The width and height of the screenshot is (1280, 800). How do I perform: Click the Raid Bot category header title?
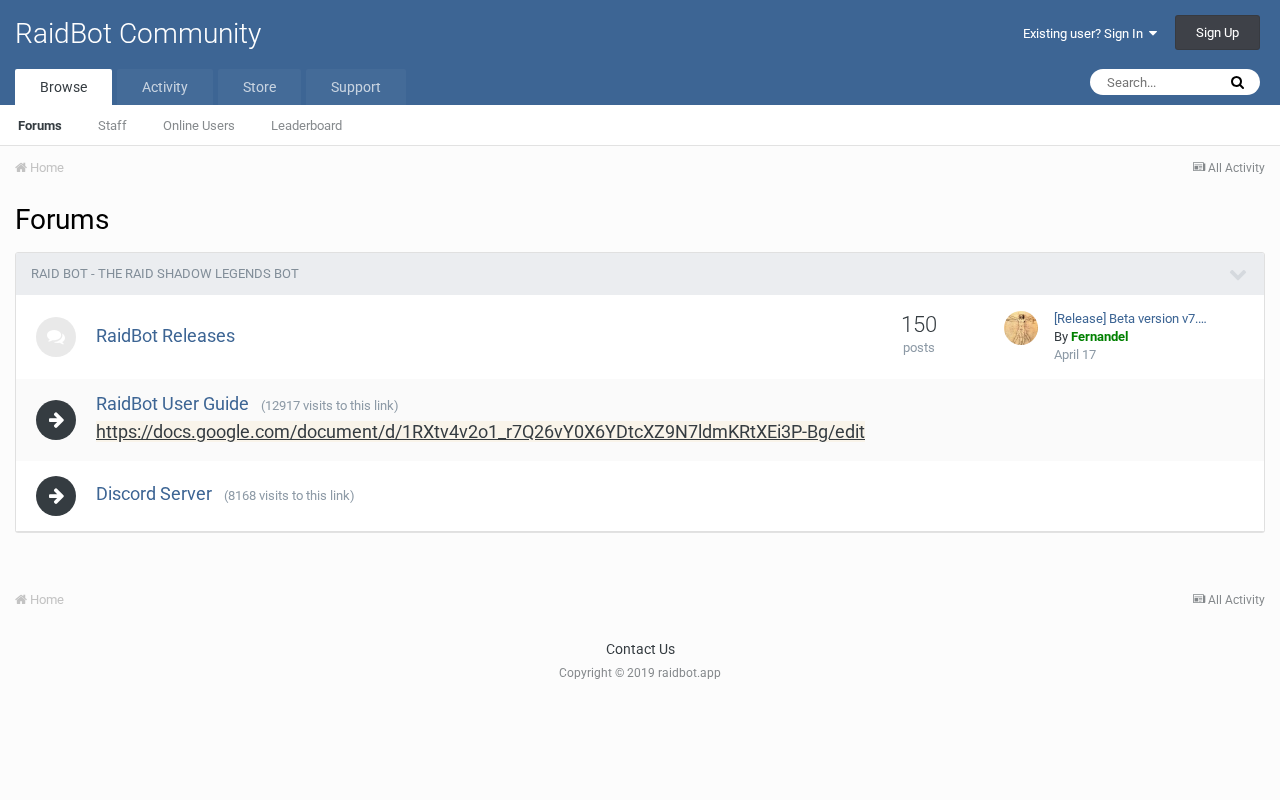(x=165, y=274)
